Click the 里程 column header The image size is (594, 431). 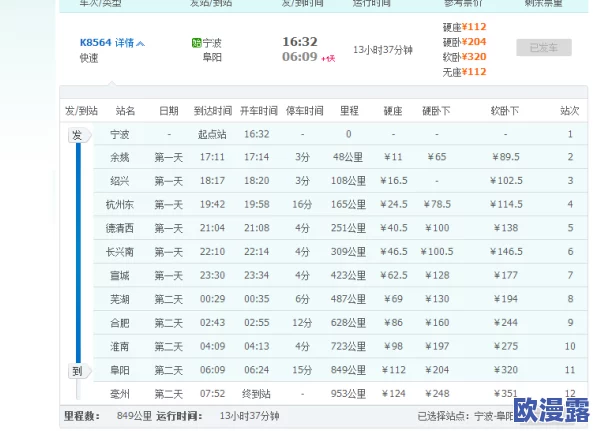point(349,111)
